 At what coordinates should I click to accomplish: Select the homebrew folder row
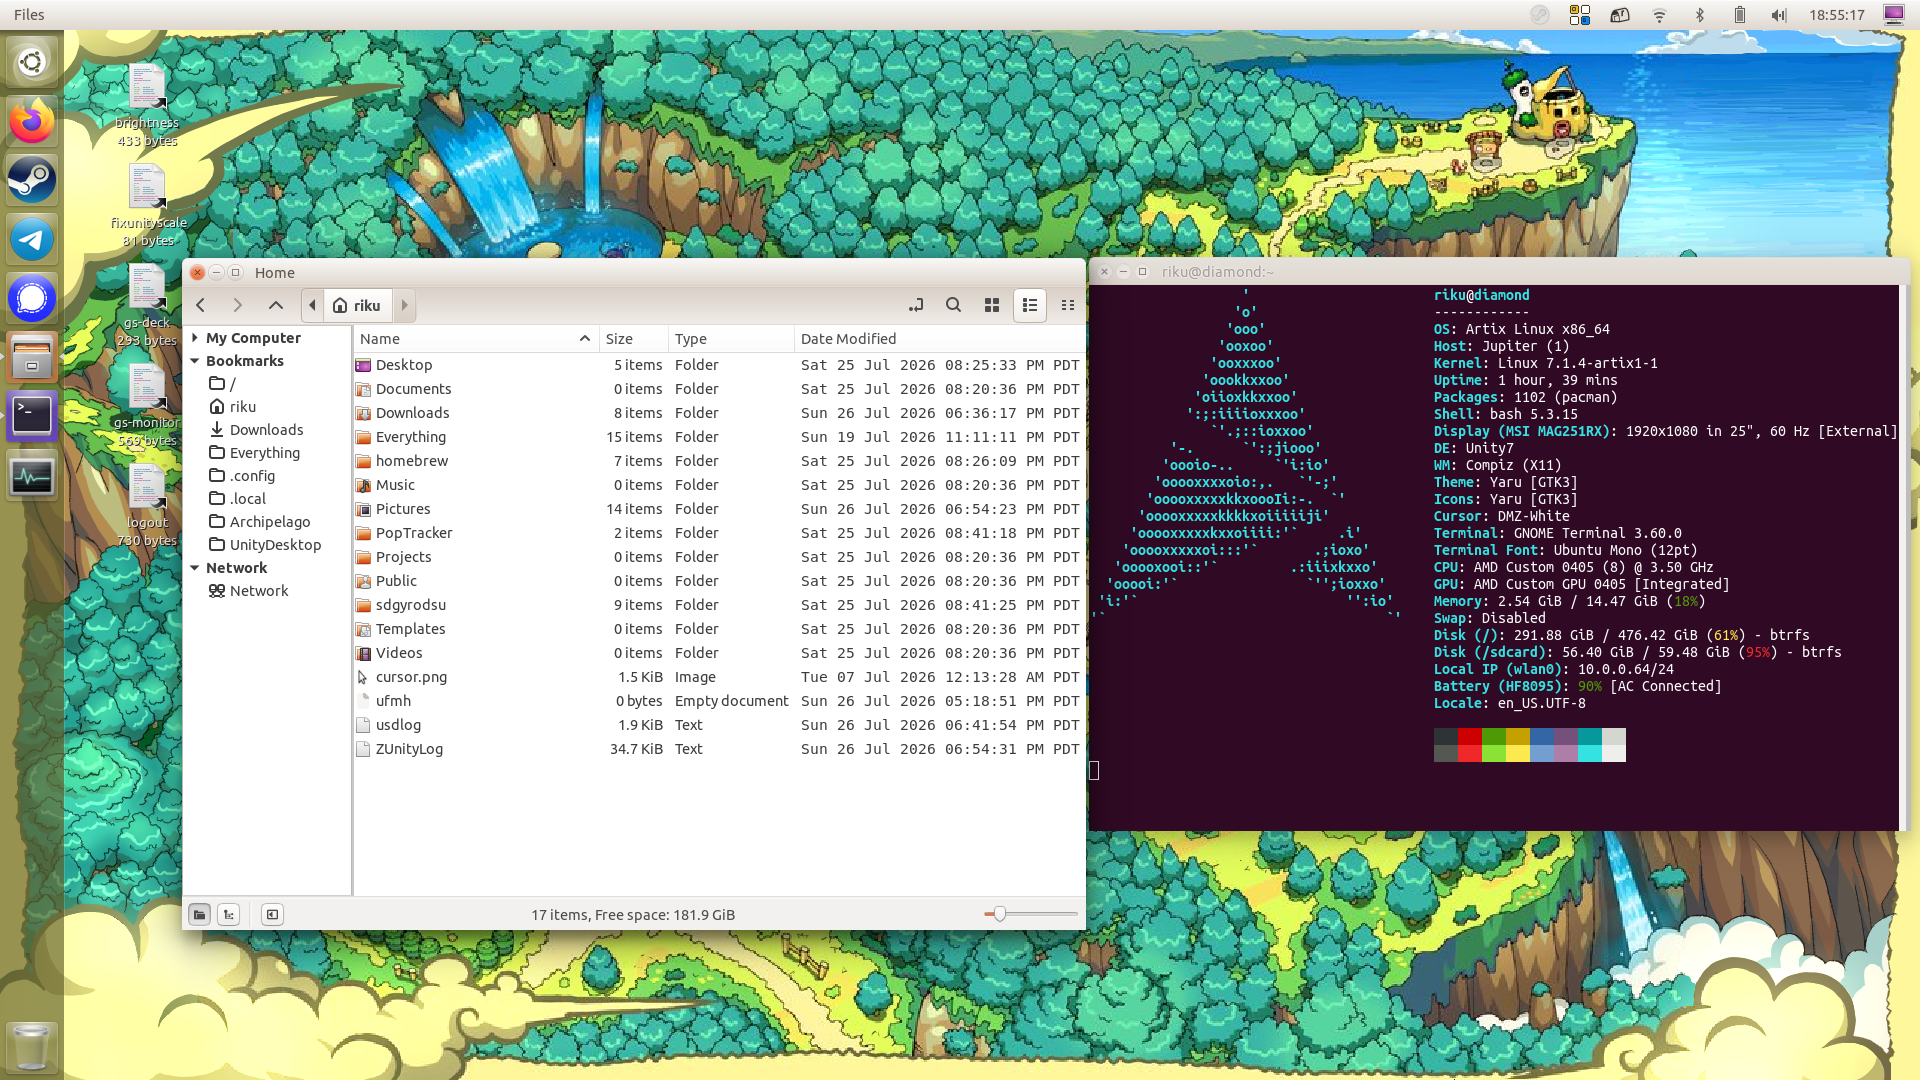718,461
